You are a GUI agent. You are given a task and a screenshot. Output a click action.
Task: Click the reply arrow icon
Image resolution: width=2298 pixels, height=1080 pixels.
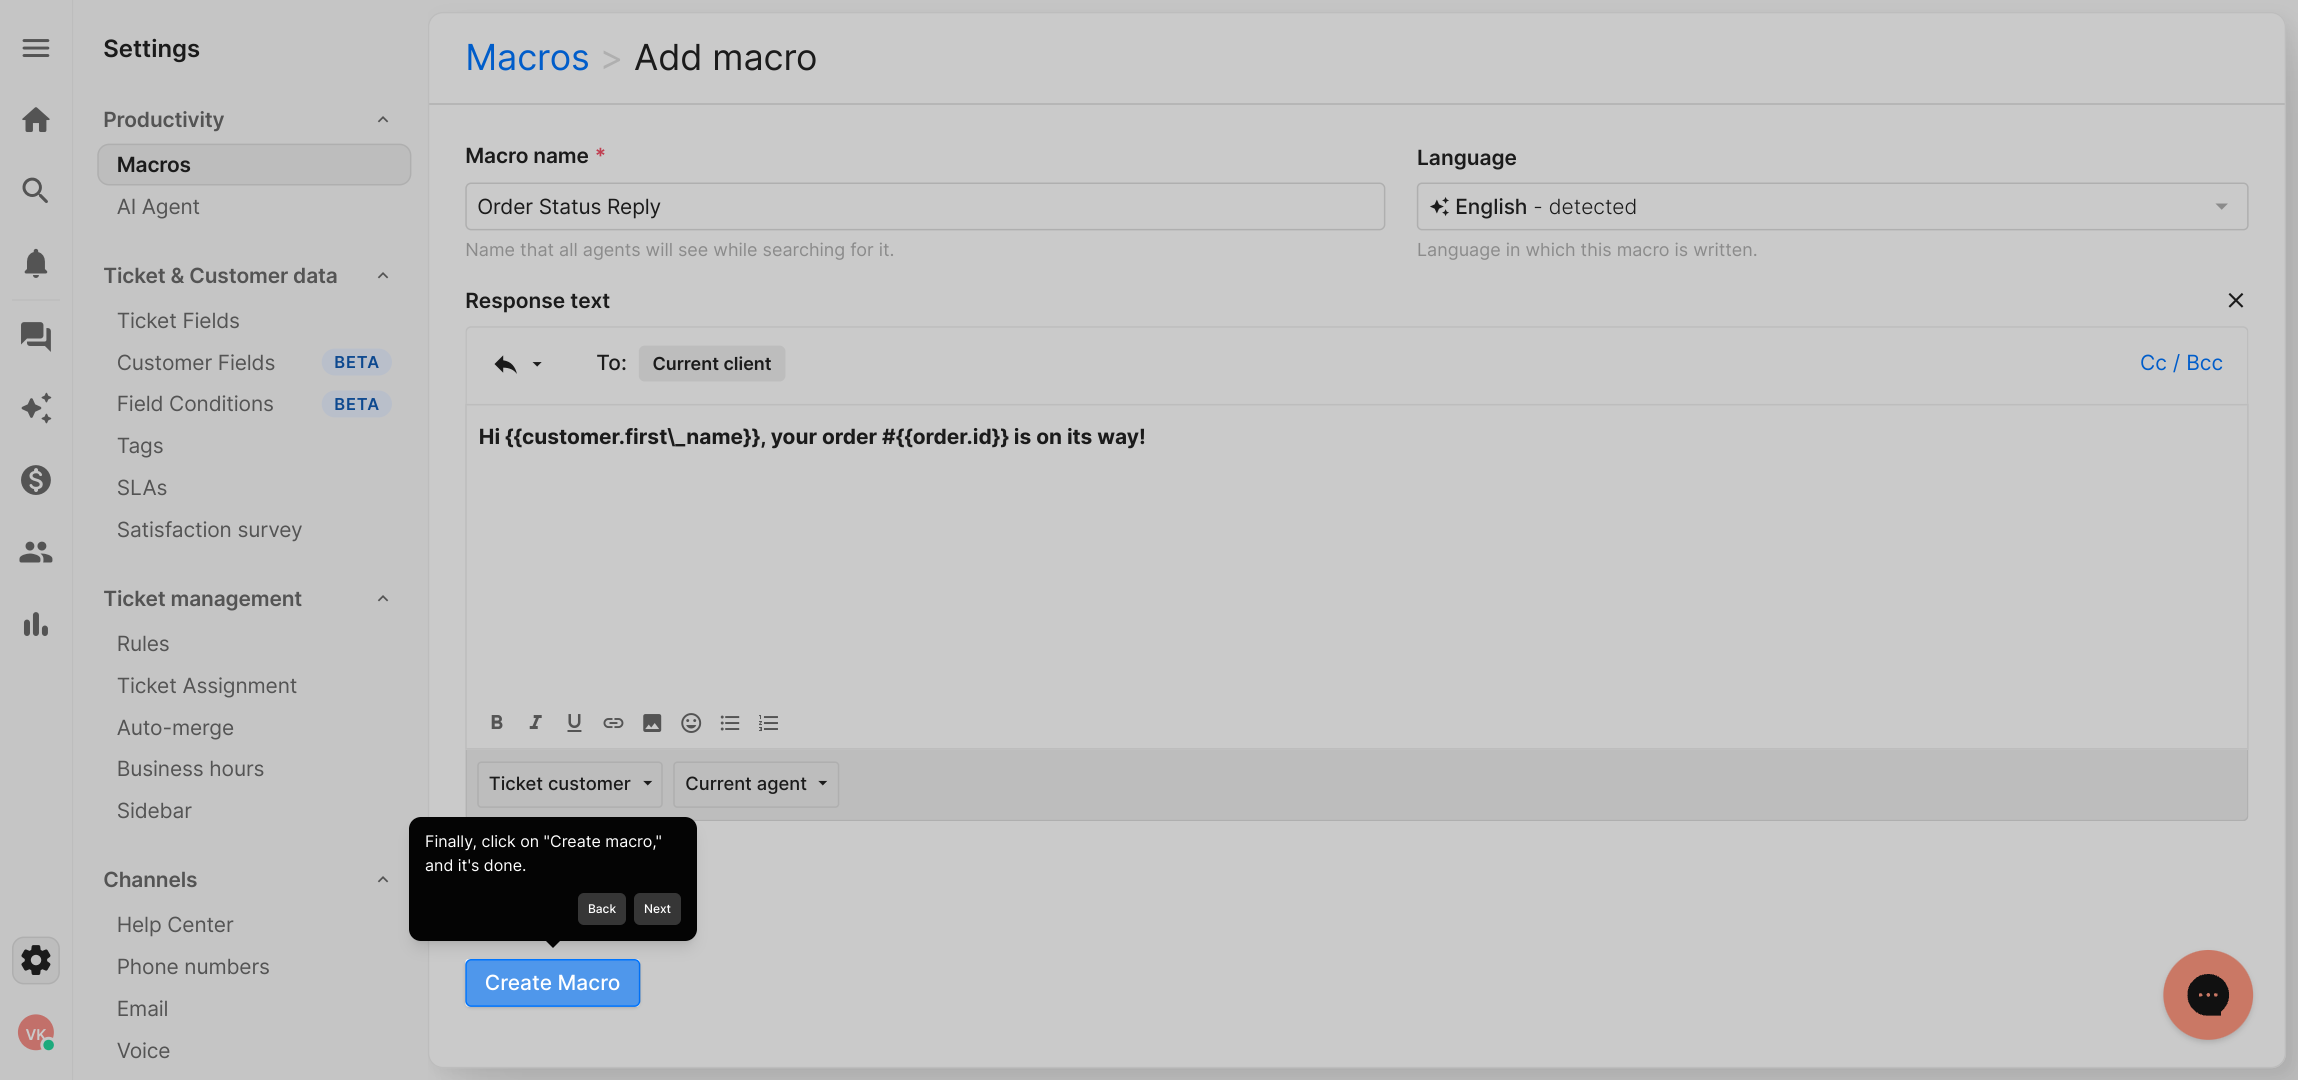coord(505,364)
